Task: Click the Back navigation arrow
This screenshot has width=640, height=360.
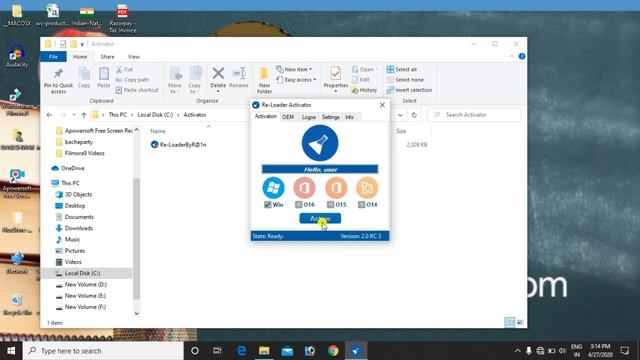Action: (49, 115)
